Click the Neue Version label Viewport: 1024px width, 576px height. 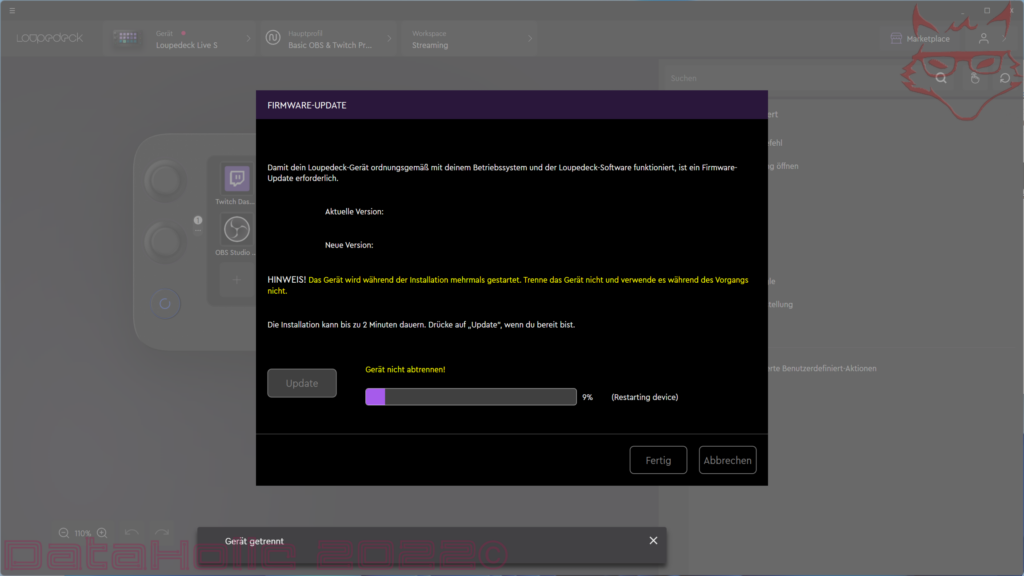(x=349, y=245)
